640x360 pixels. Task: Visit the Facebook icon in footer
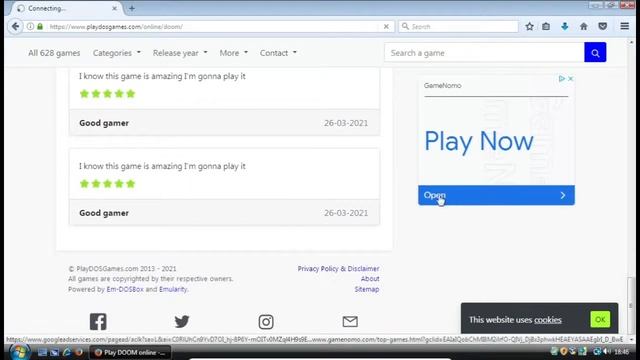click(x=98, y=322)
